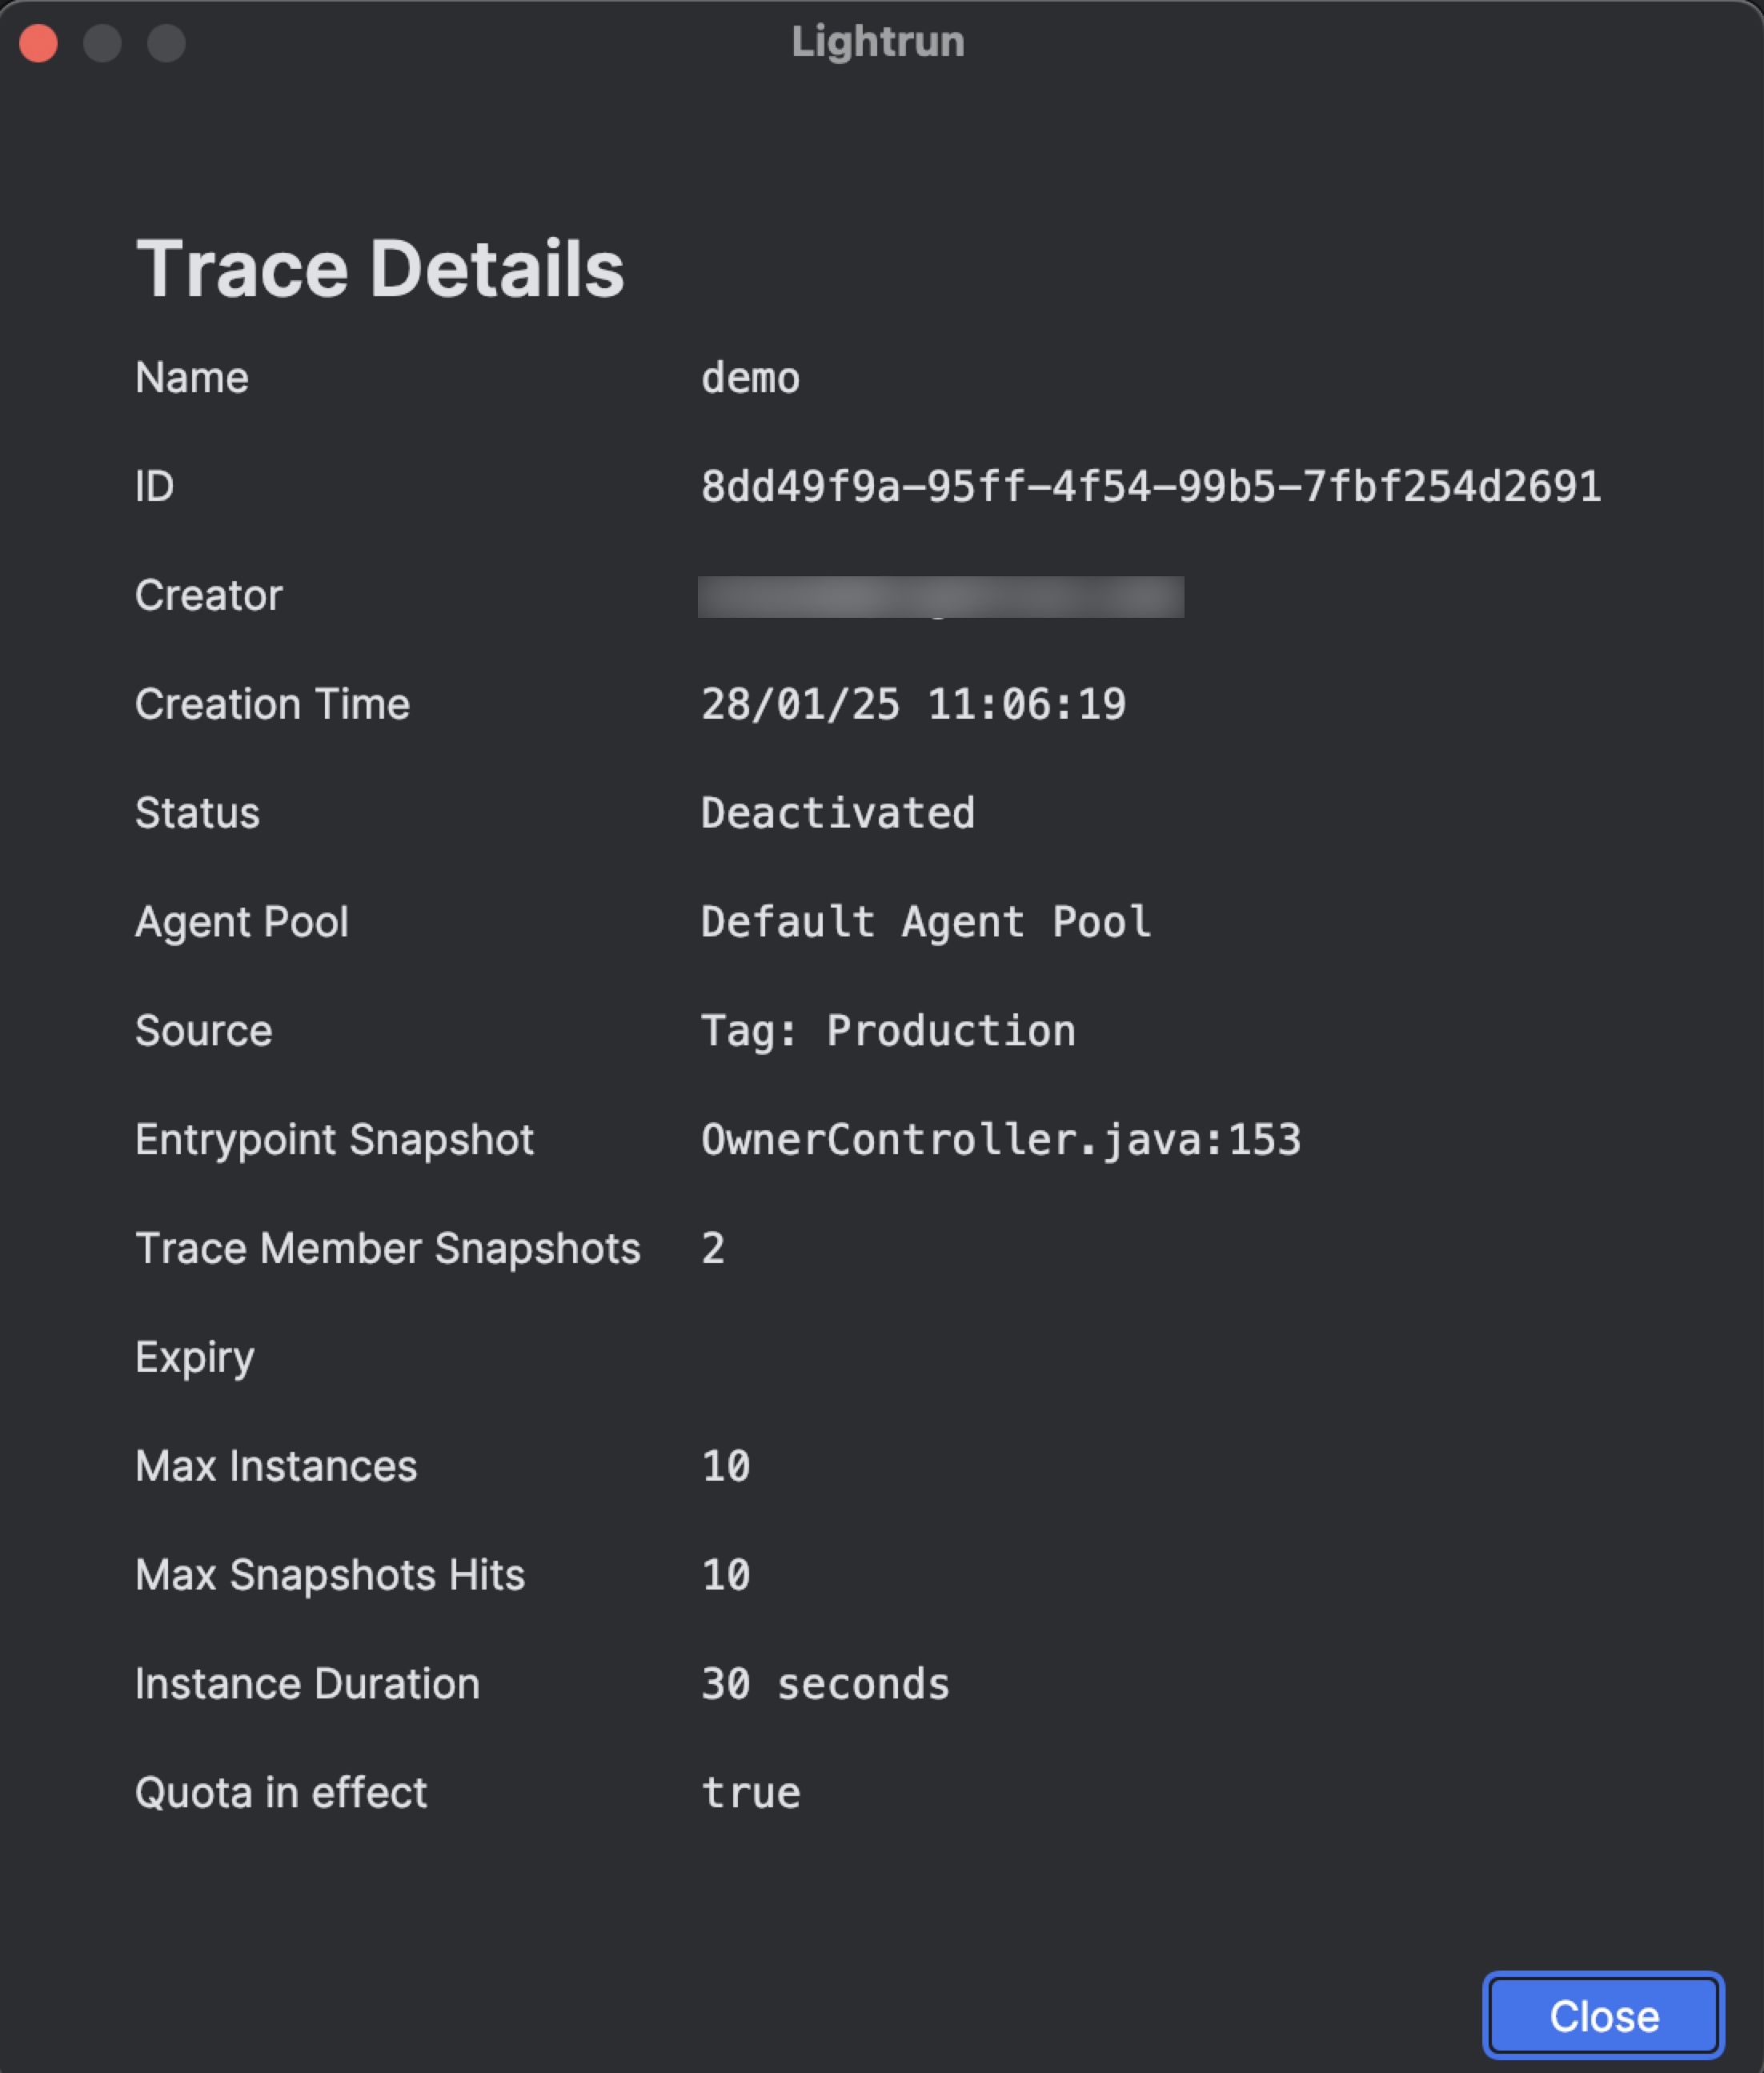1764x2073 pixels.
Task: Click the Expiry label
Action: [x=195, y=1357]
